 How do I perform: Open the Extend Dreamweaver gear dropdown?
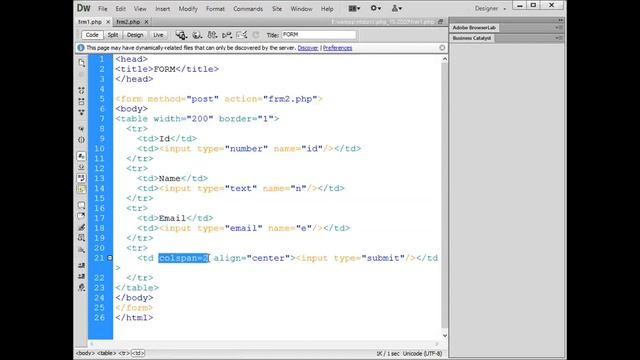[376, 8]
